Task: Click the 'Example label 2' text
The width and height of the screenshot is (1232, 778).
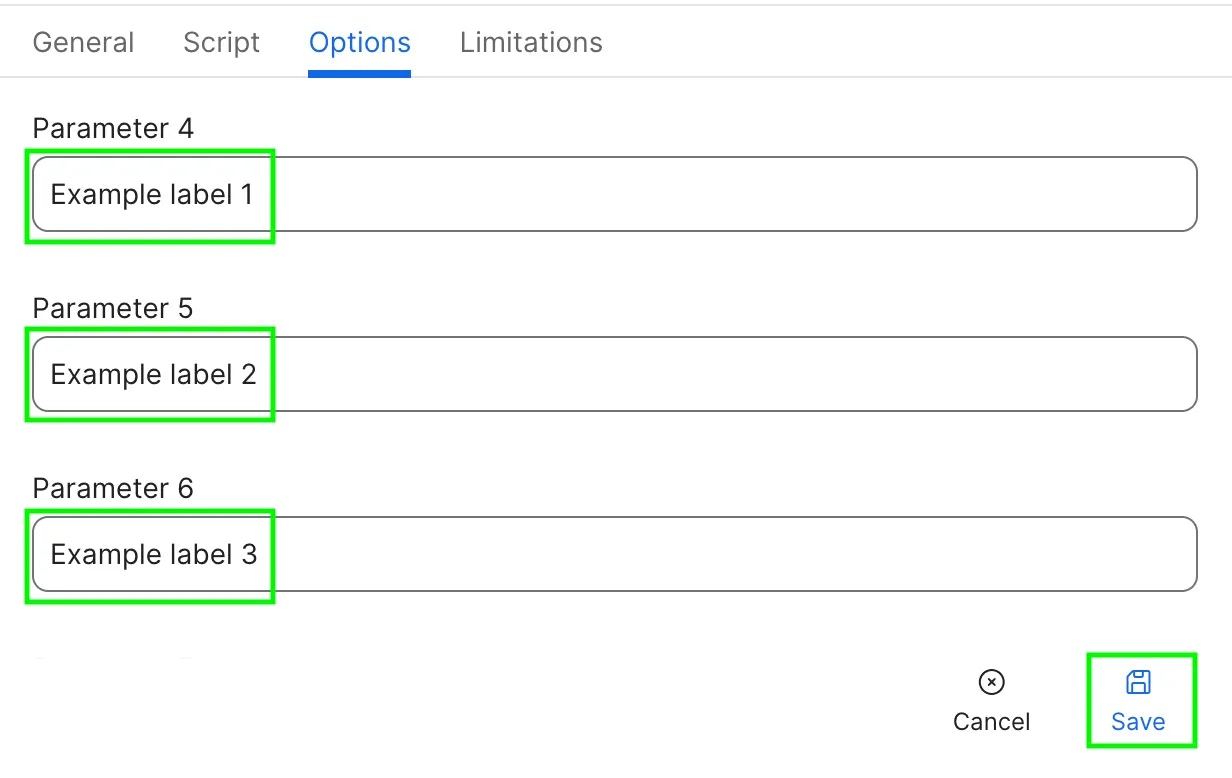Action: point(154,374)
